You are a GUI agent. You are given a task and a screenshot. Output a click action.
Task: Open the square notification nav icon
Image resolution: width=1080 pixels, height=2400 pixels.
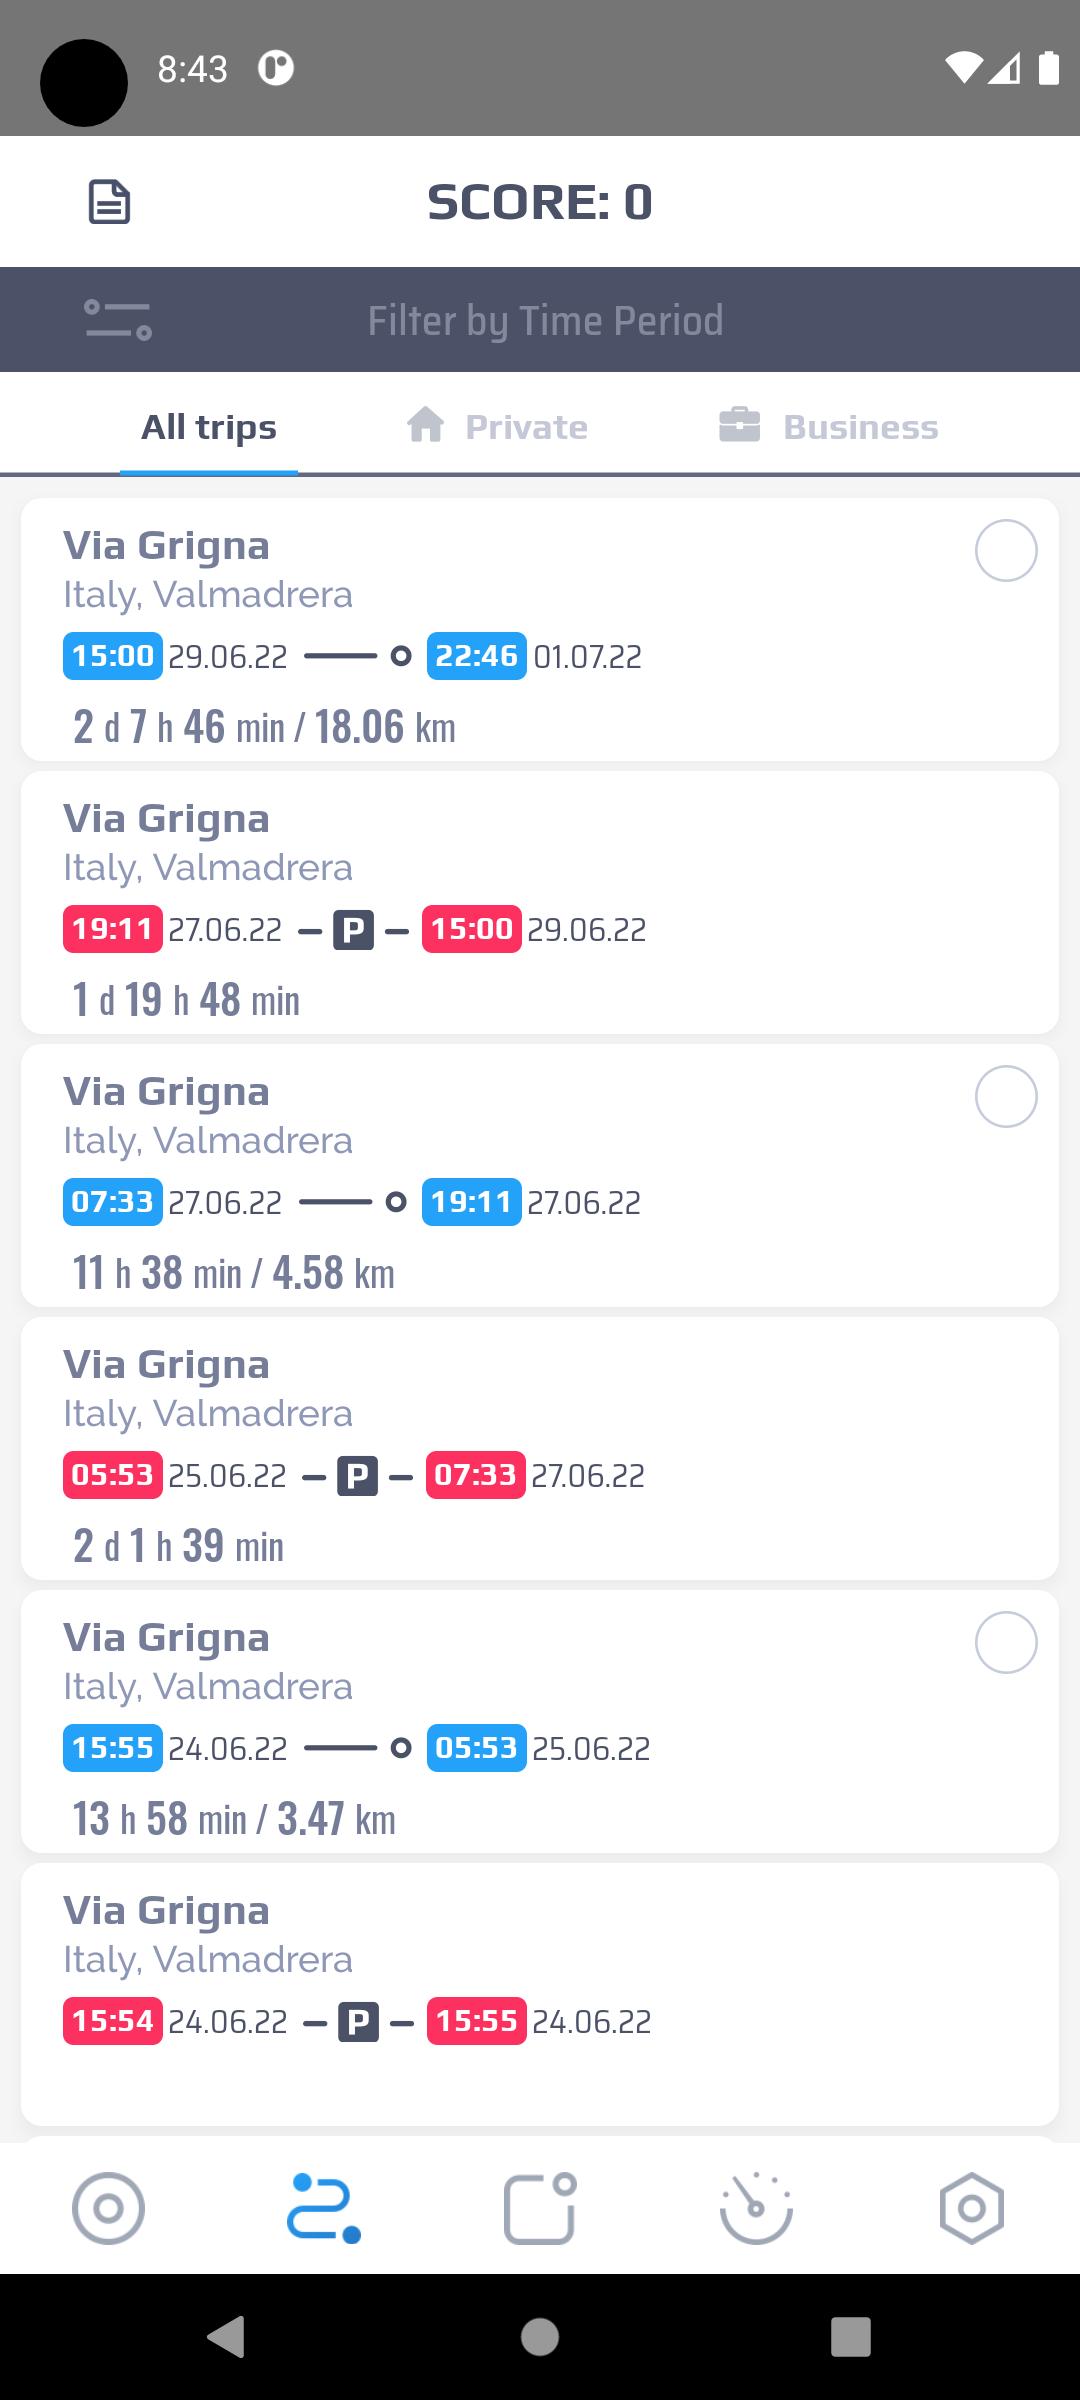tap(540, 2208)
